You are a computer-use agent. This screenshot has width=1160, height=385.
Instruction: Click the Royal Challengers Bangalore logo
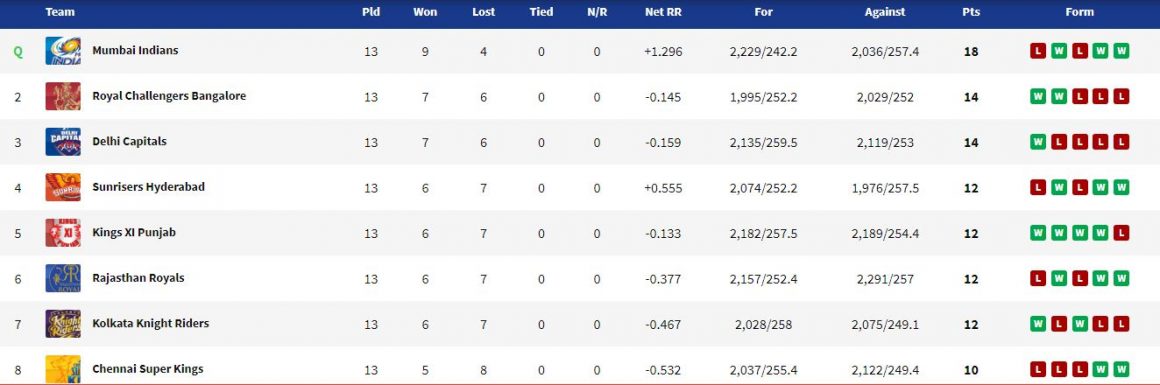63,96
